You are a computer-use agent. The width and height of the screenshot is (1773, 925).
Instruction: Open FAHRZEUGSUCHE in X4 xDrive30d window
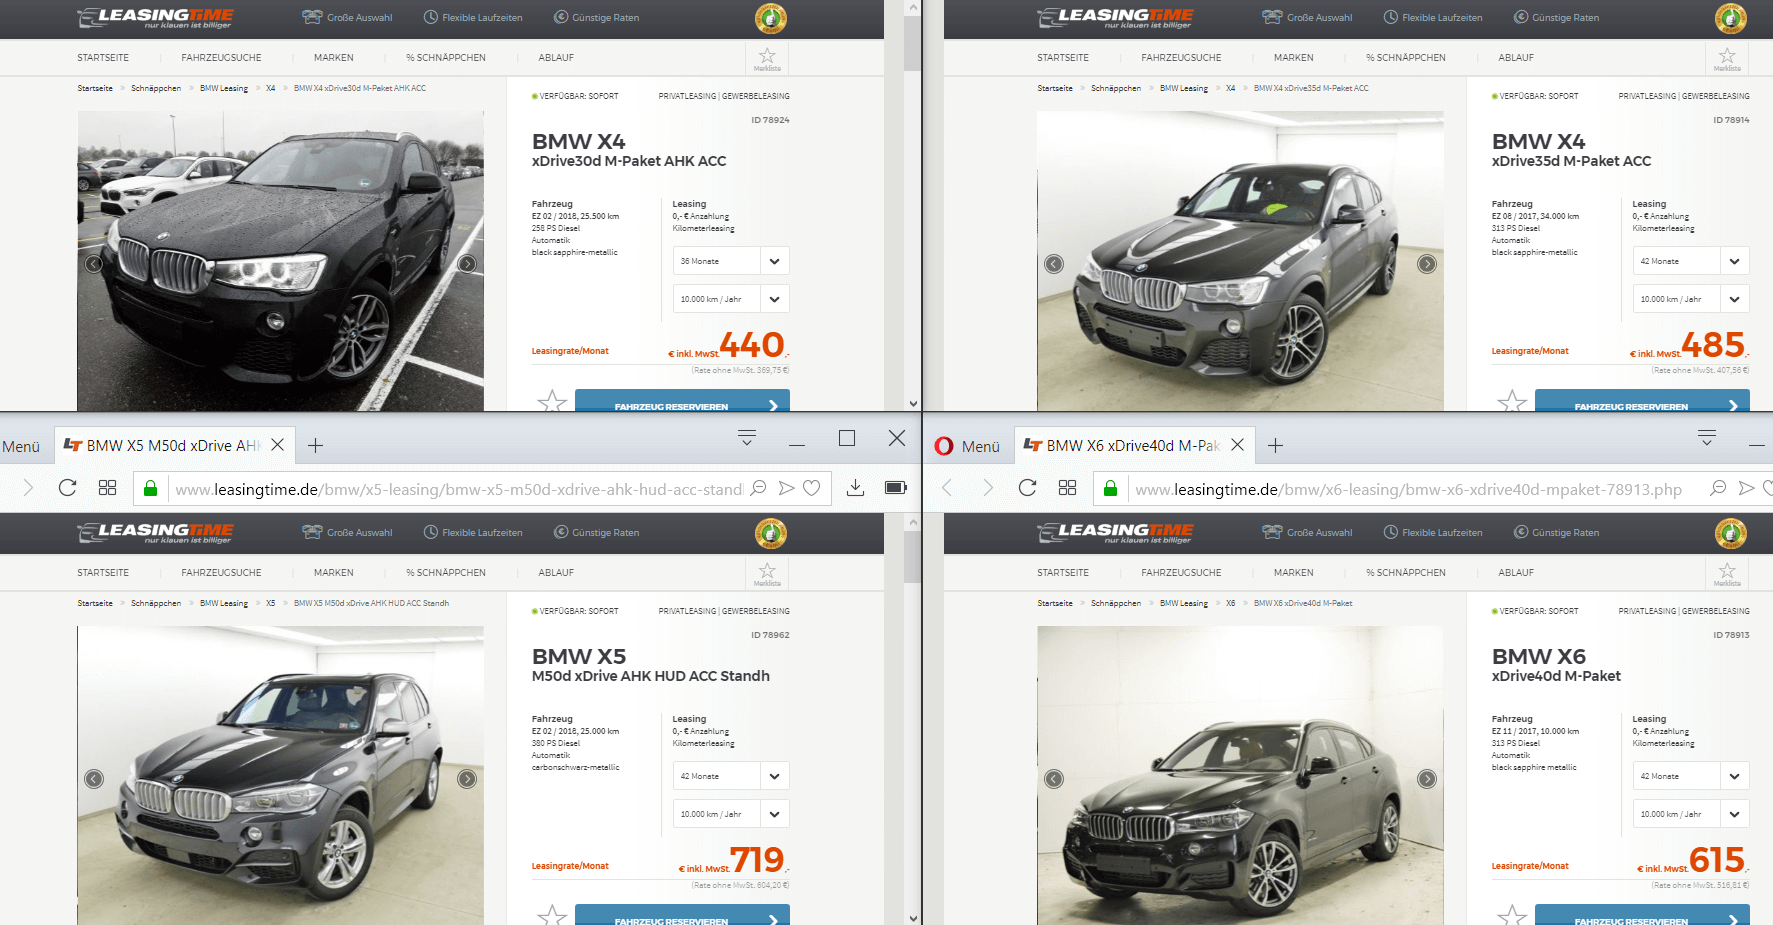221,58
